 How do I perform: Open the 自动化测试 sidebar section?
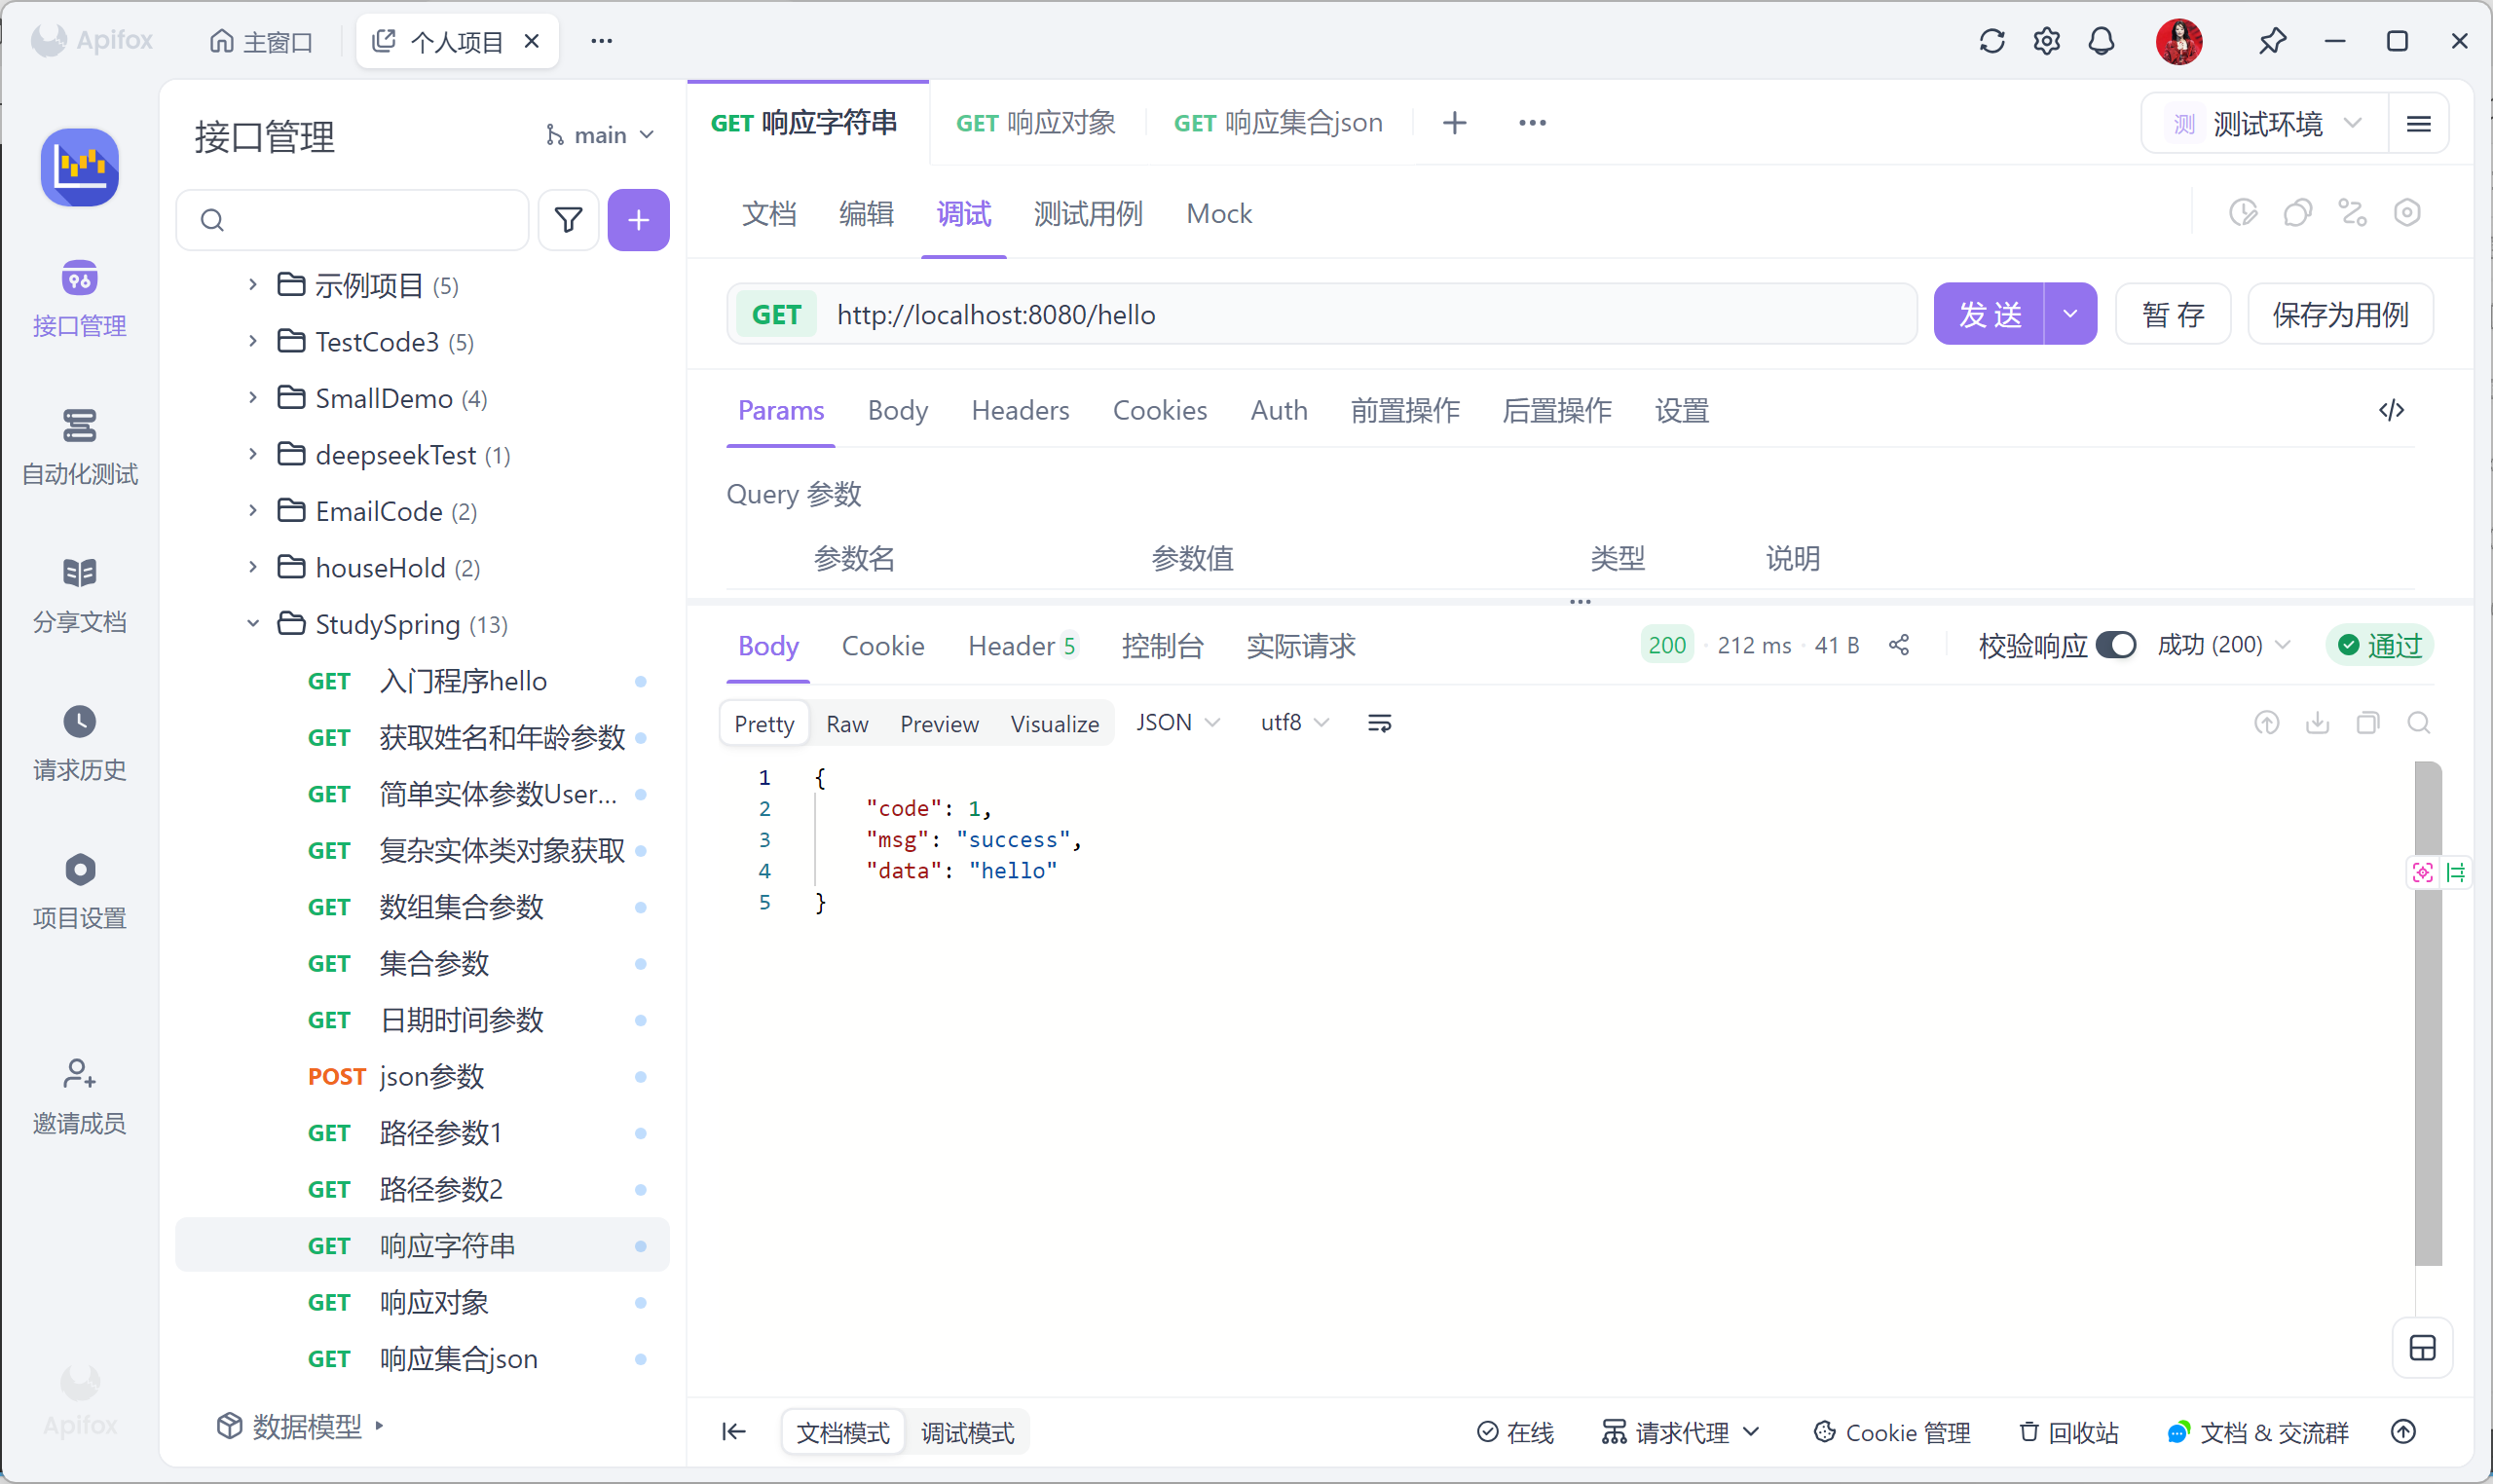pyautogui.click(x=79, y=446)
